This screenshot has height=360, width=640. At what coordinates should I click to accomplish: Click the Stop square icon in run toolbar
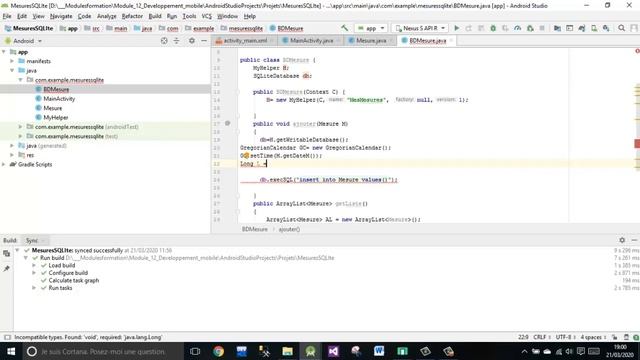pos(542,28)
